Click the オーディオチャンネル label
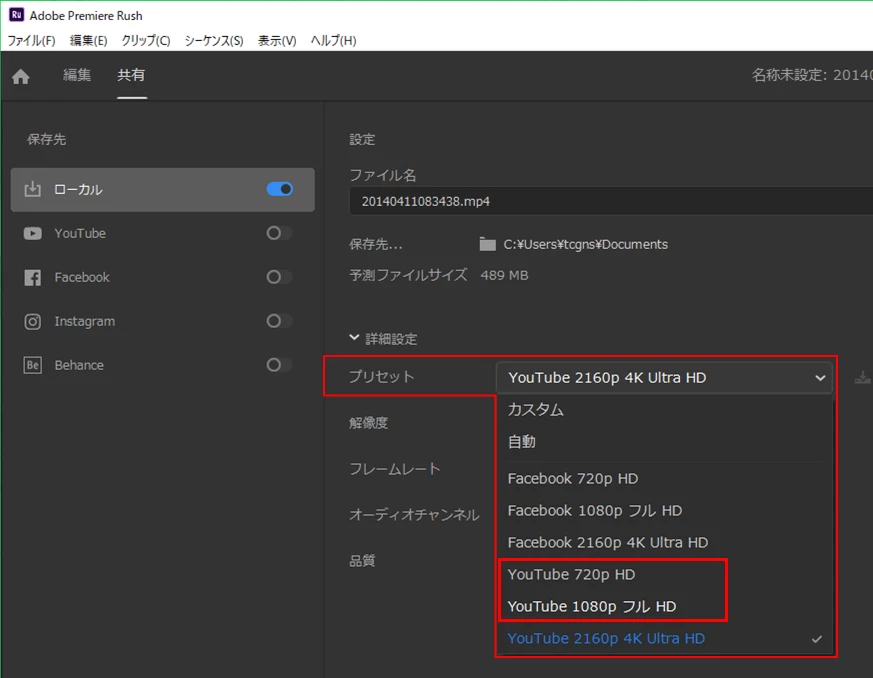 click(414, 515)
